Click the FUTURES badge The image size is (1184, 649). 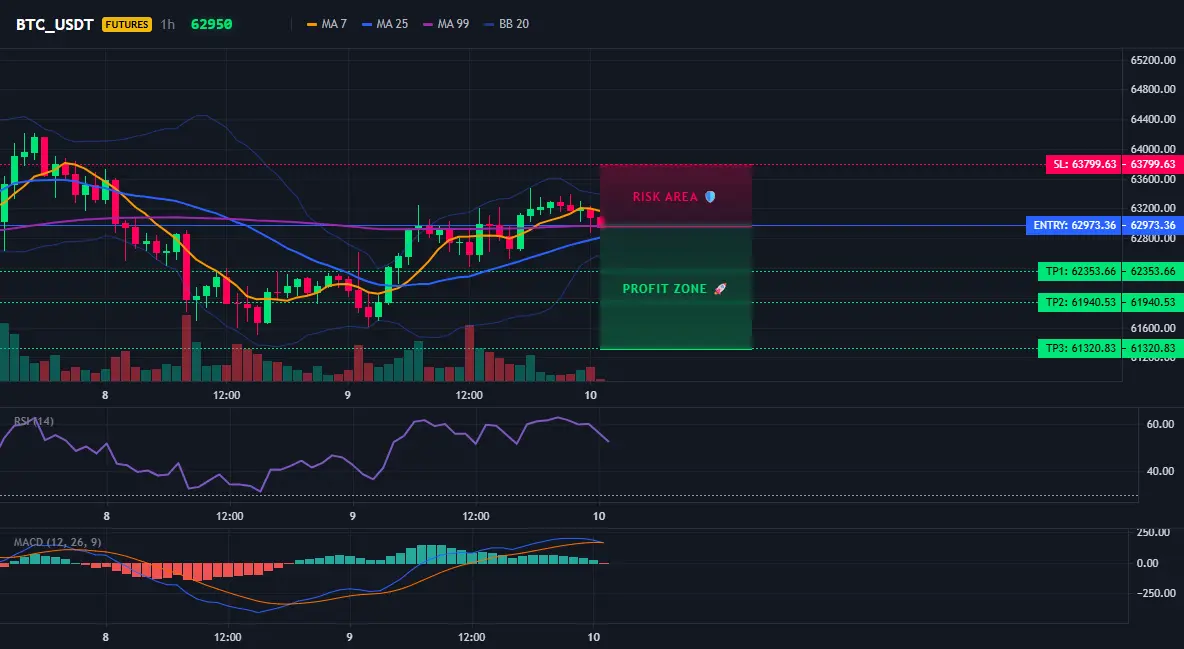pos(127,24)
